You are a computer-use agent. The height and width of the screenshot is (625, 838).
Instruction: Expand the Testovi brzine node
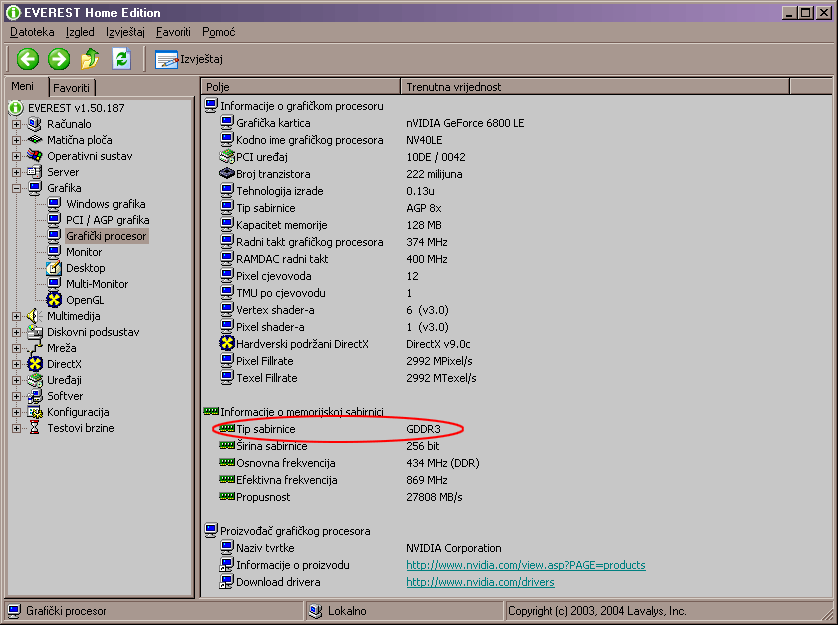click(16, 428)
